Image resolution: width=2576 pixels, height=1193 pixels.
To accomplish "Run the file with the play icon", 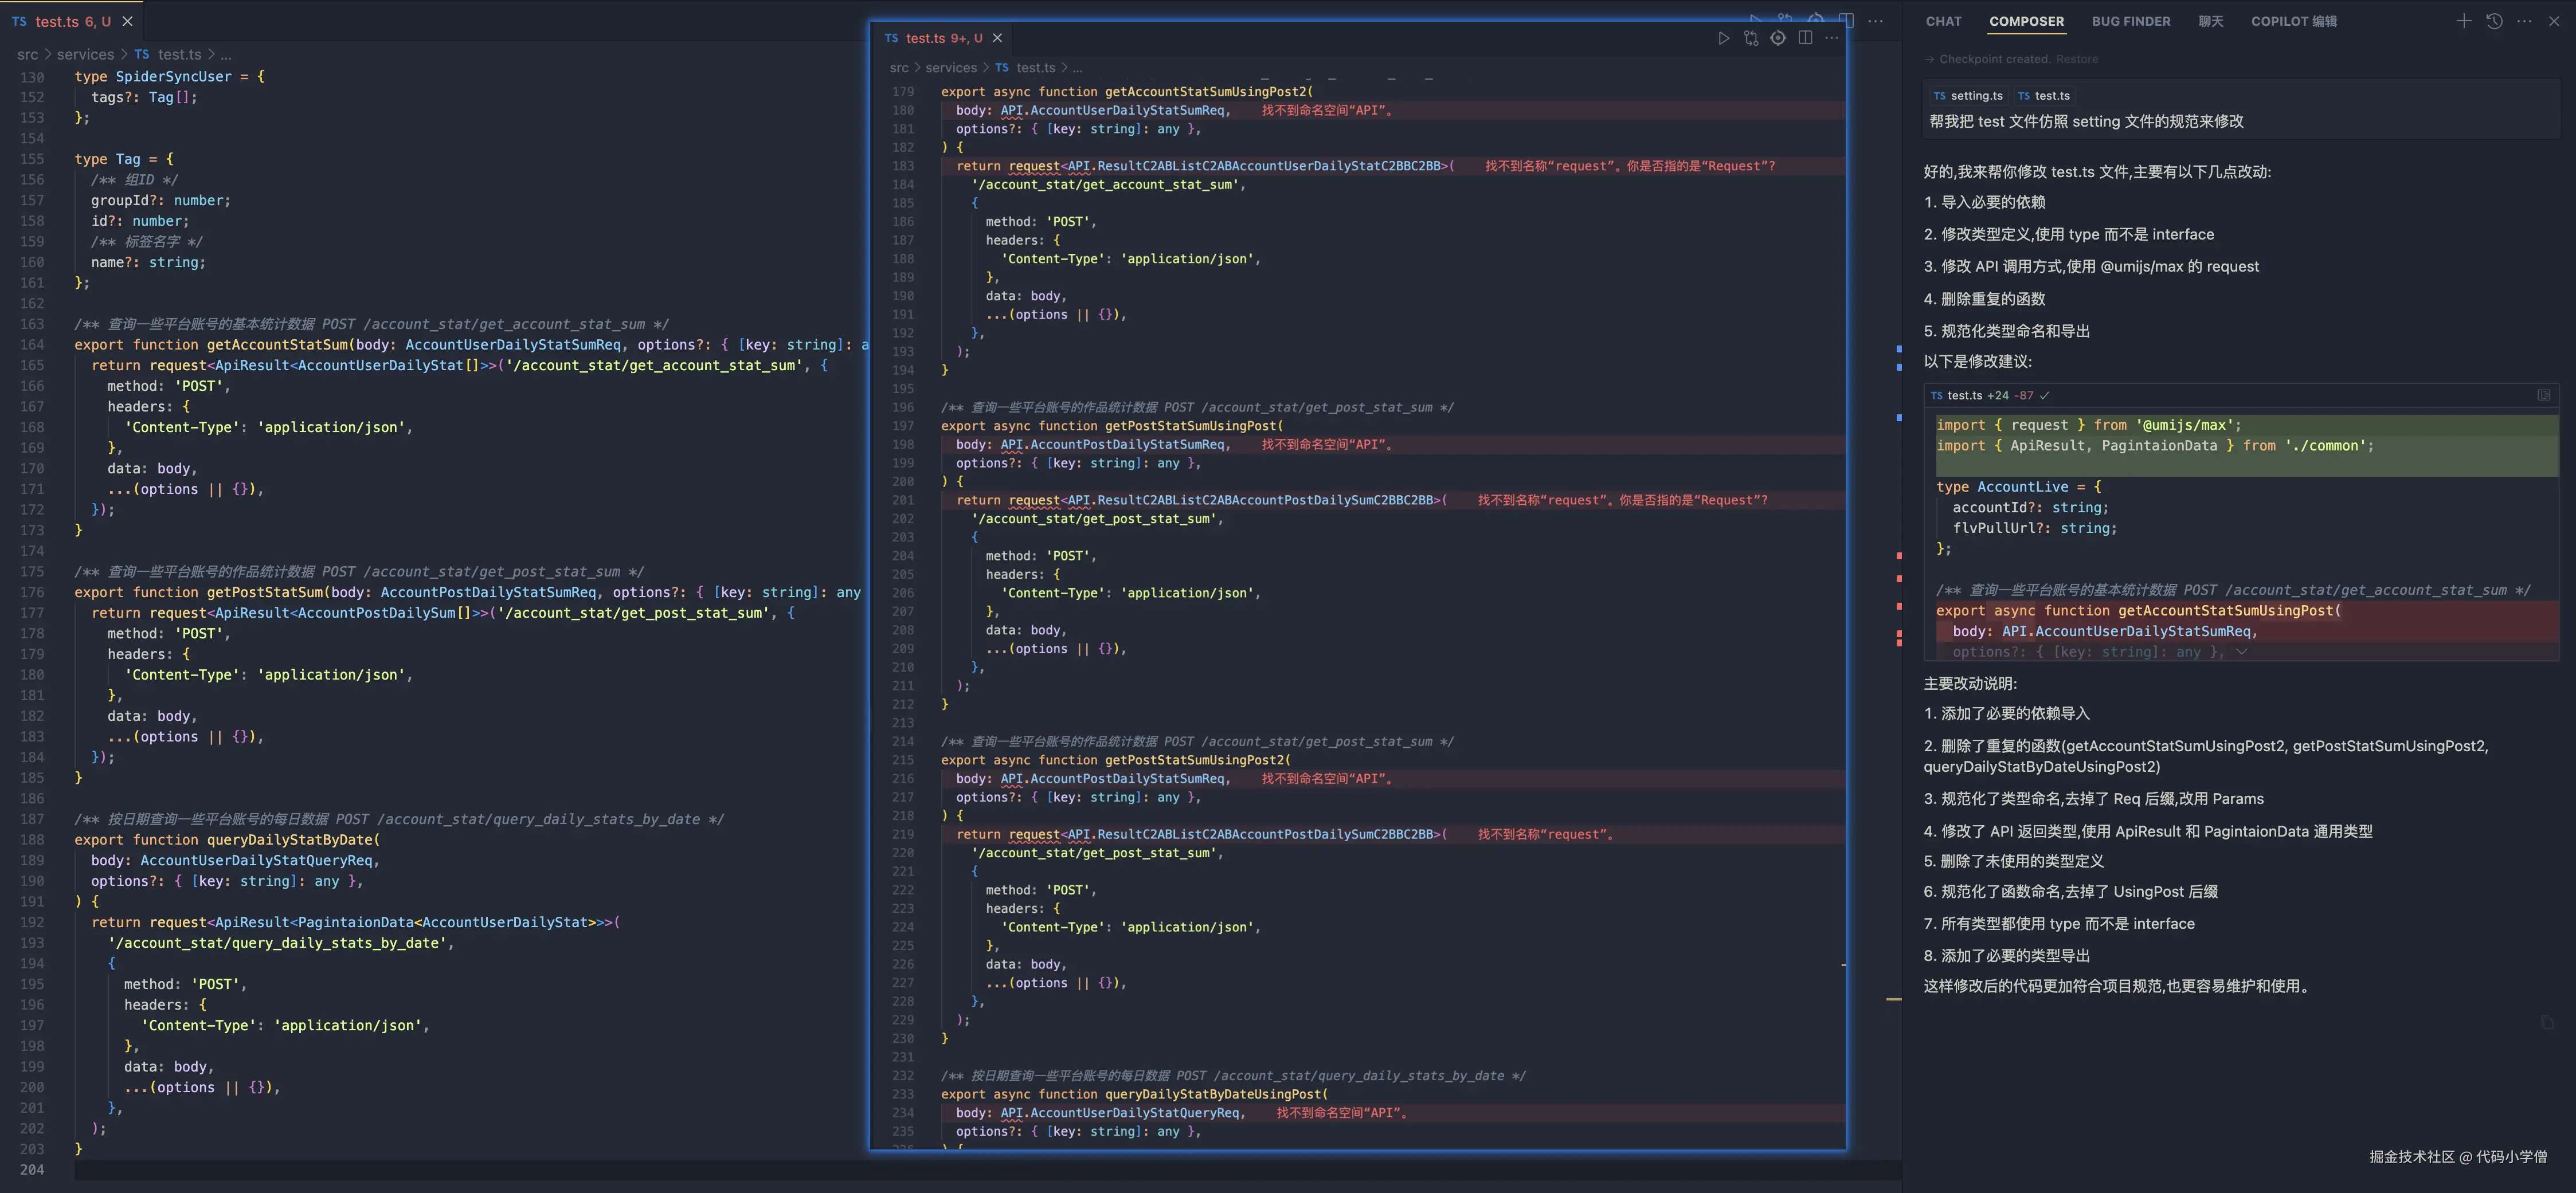I will click(x=1723, y=38).
